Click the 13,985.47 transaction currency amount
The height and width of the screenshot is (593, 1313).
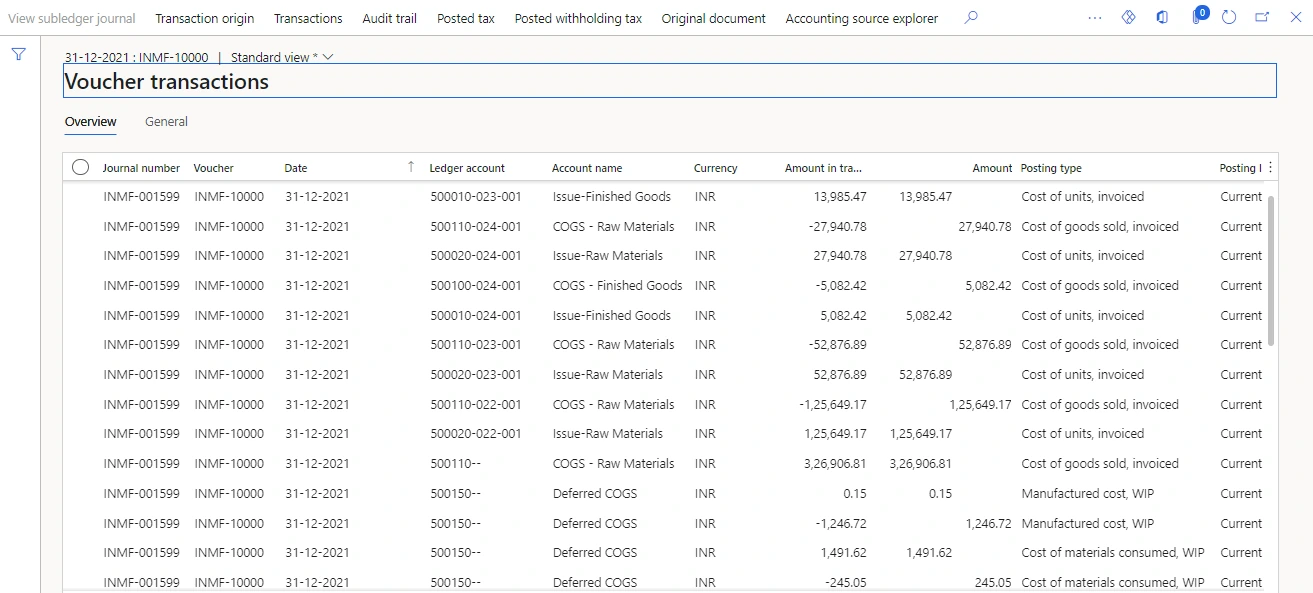[x=840, y=197]
